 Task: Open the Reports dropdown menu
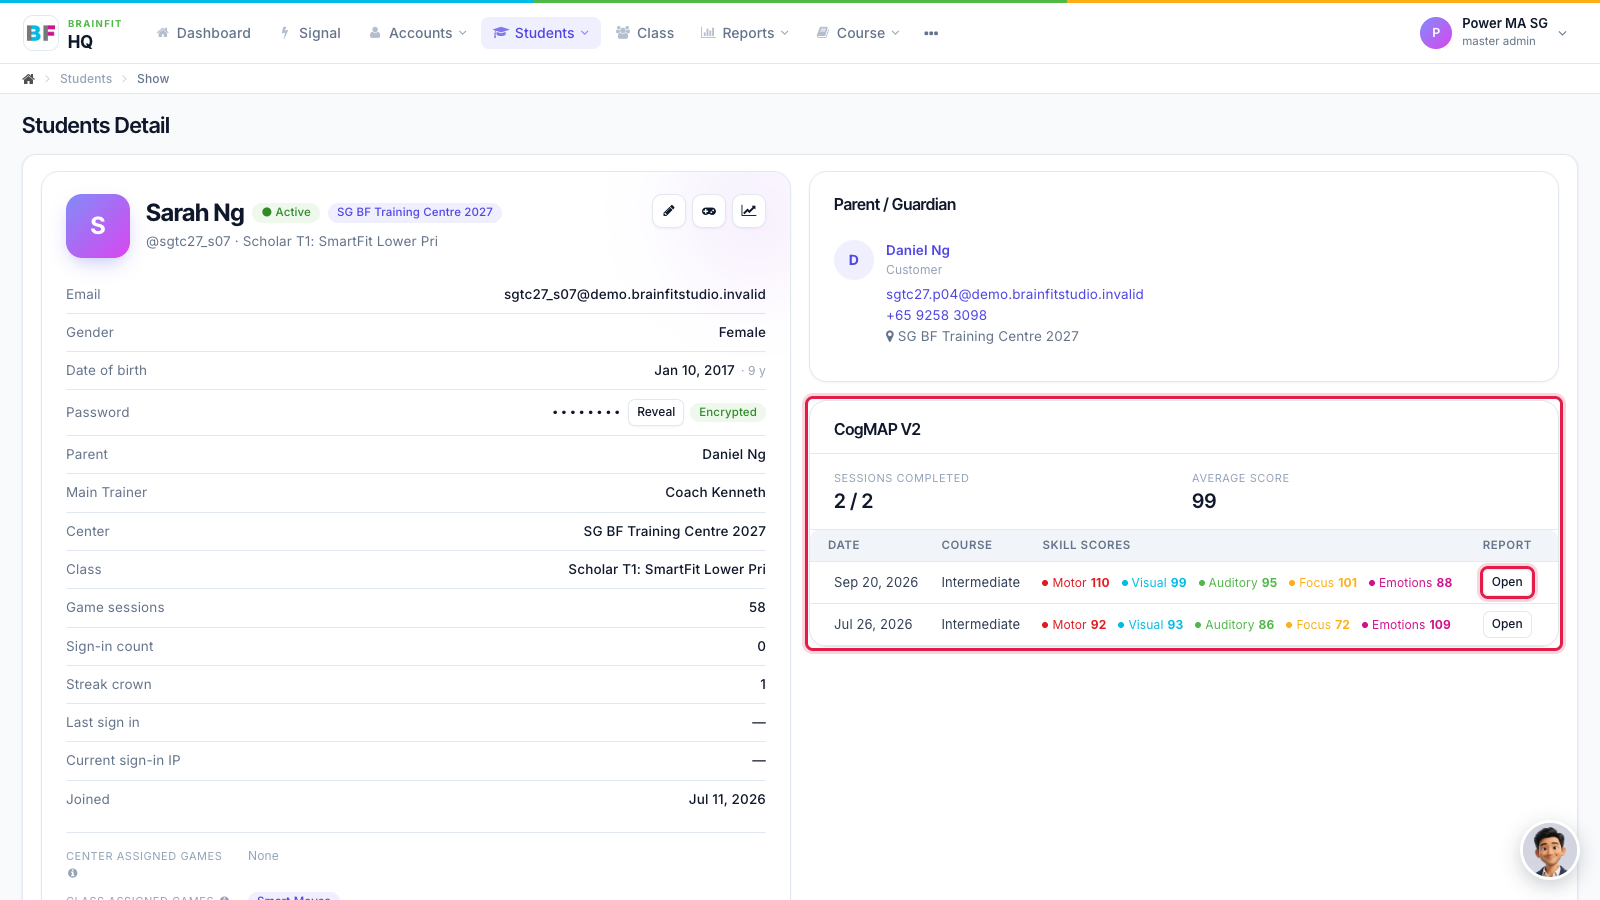745,33
